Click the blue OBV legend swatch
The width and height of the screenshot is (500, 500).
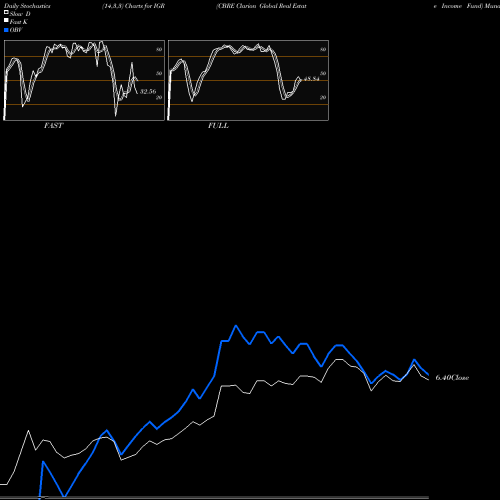tap(6, 30)
